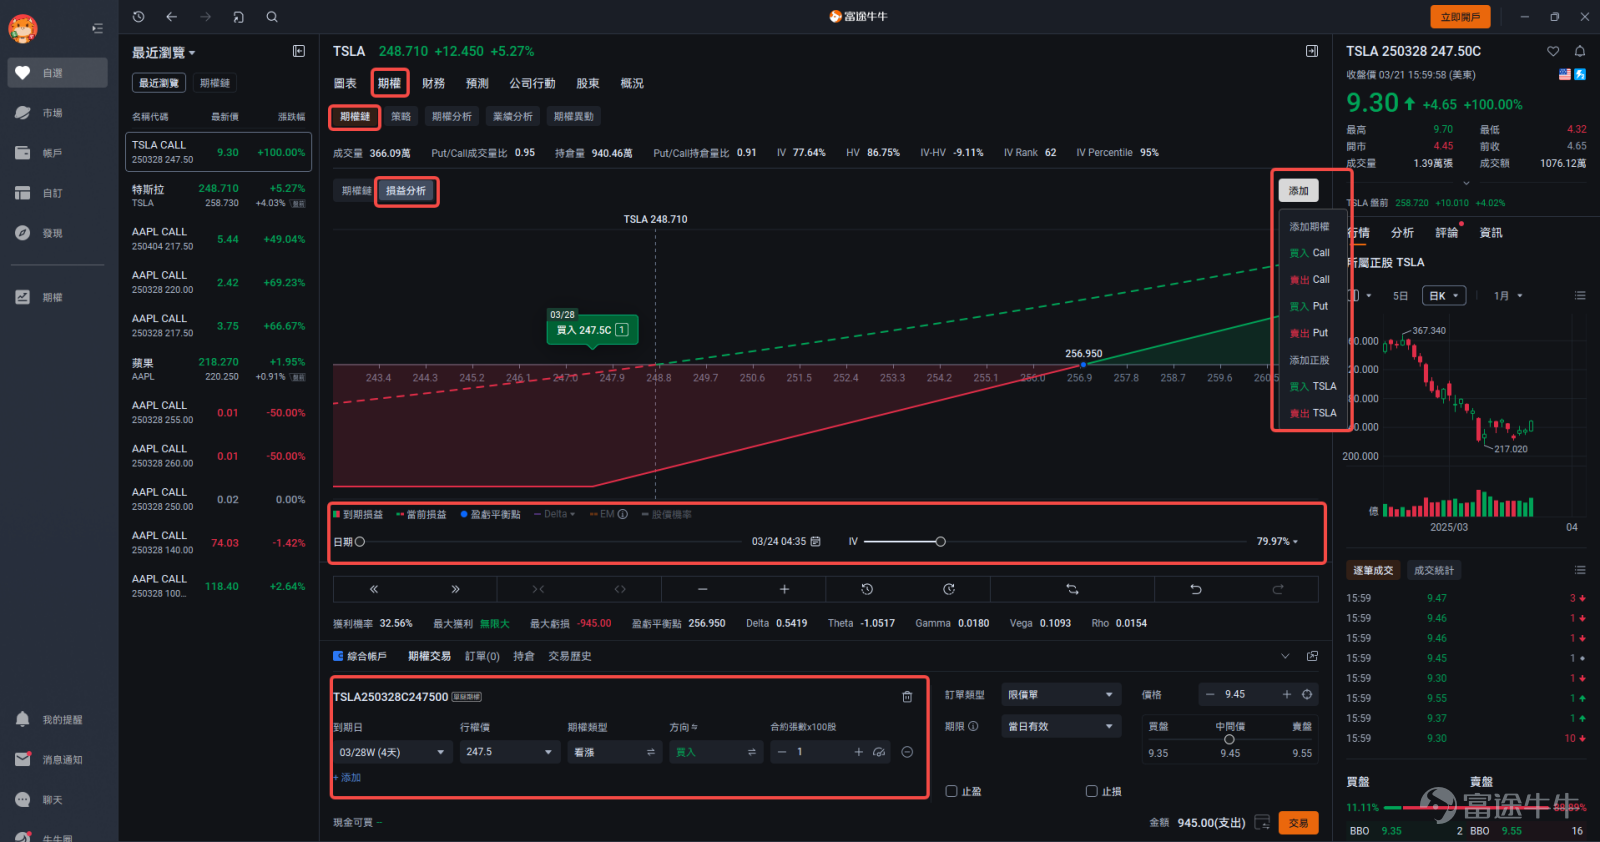Screen dimensions: 1600x842
Task: Toggle the 盈虧平衡點 legend marker
Action: tap(490, 514)
